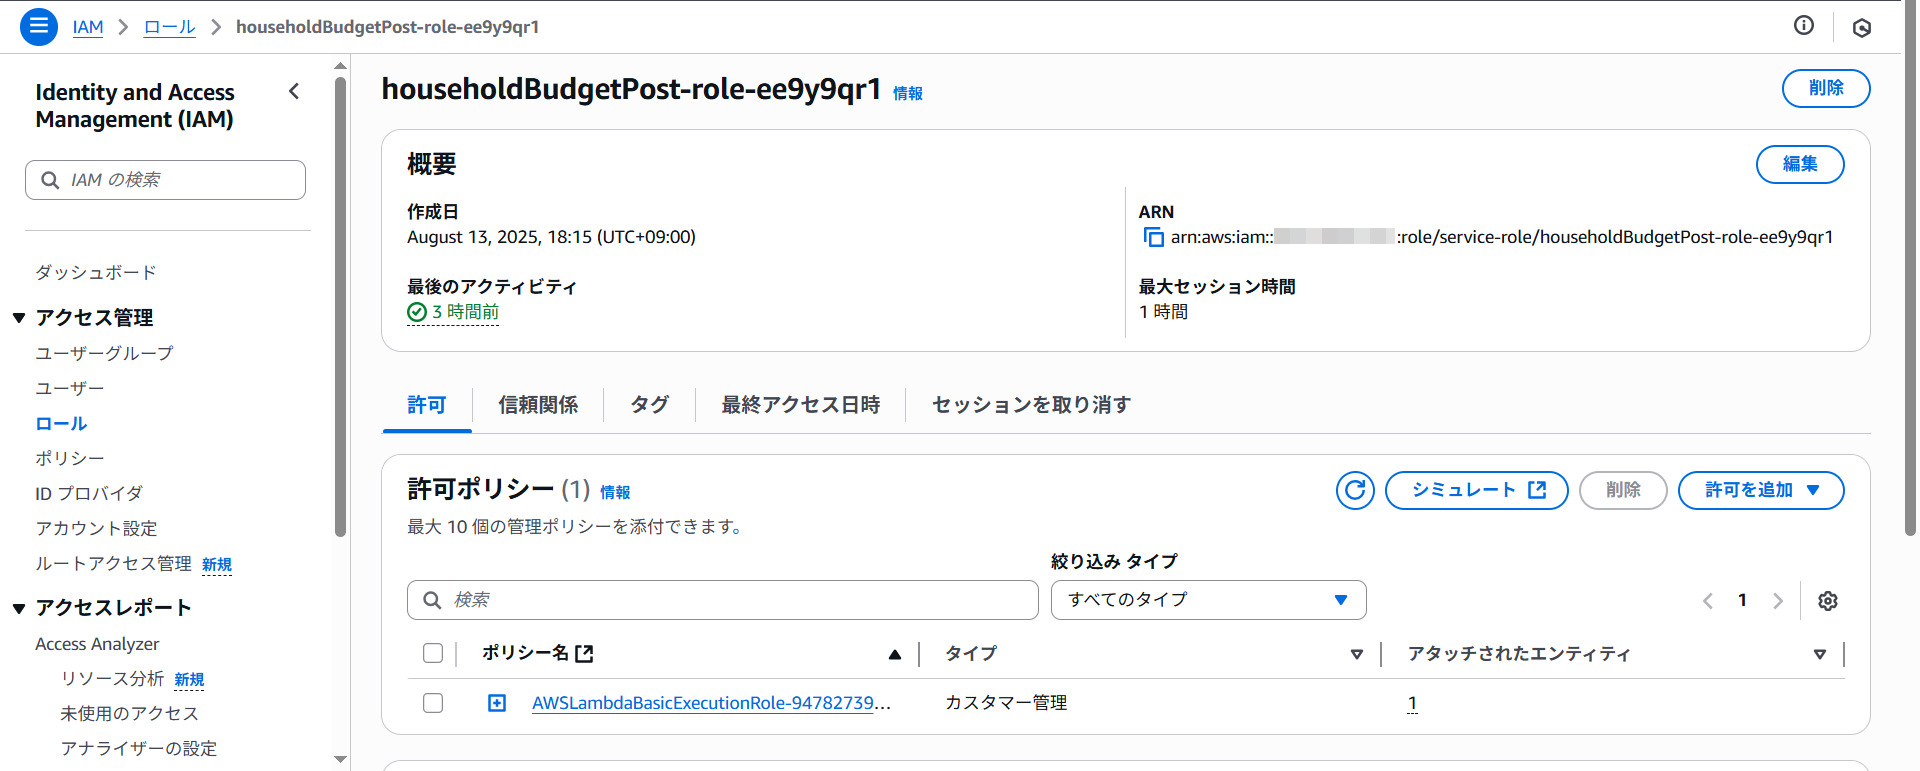This screenshot has width=1920, height=771.
Task: Collapse the アクセス管理 sidebar section
Action: point(19,318)
